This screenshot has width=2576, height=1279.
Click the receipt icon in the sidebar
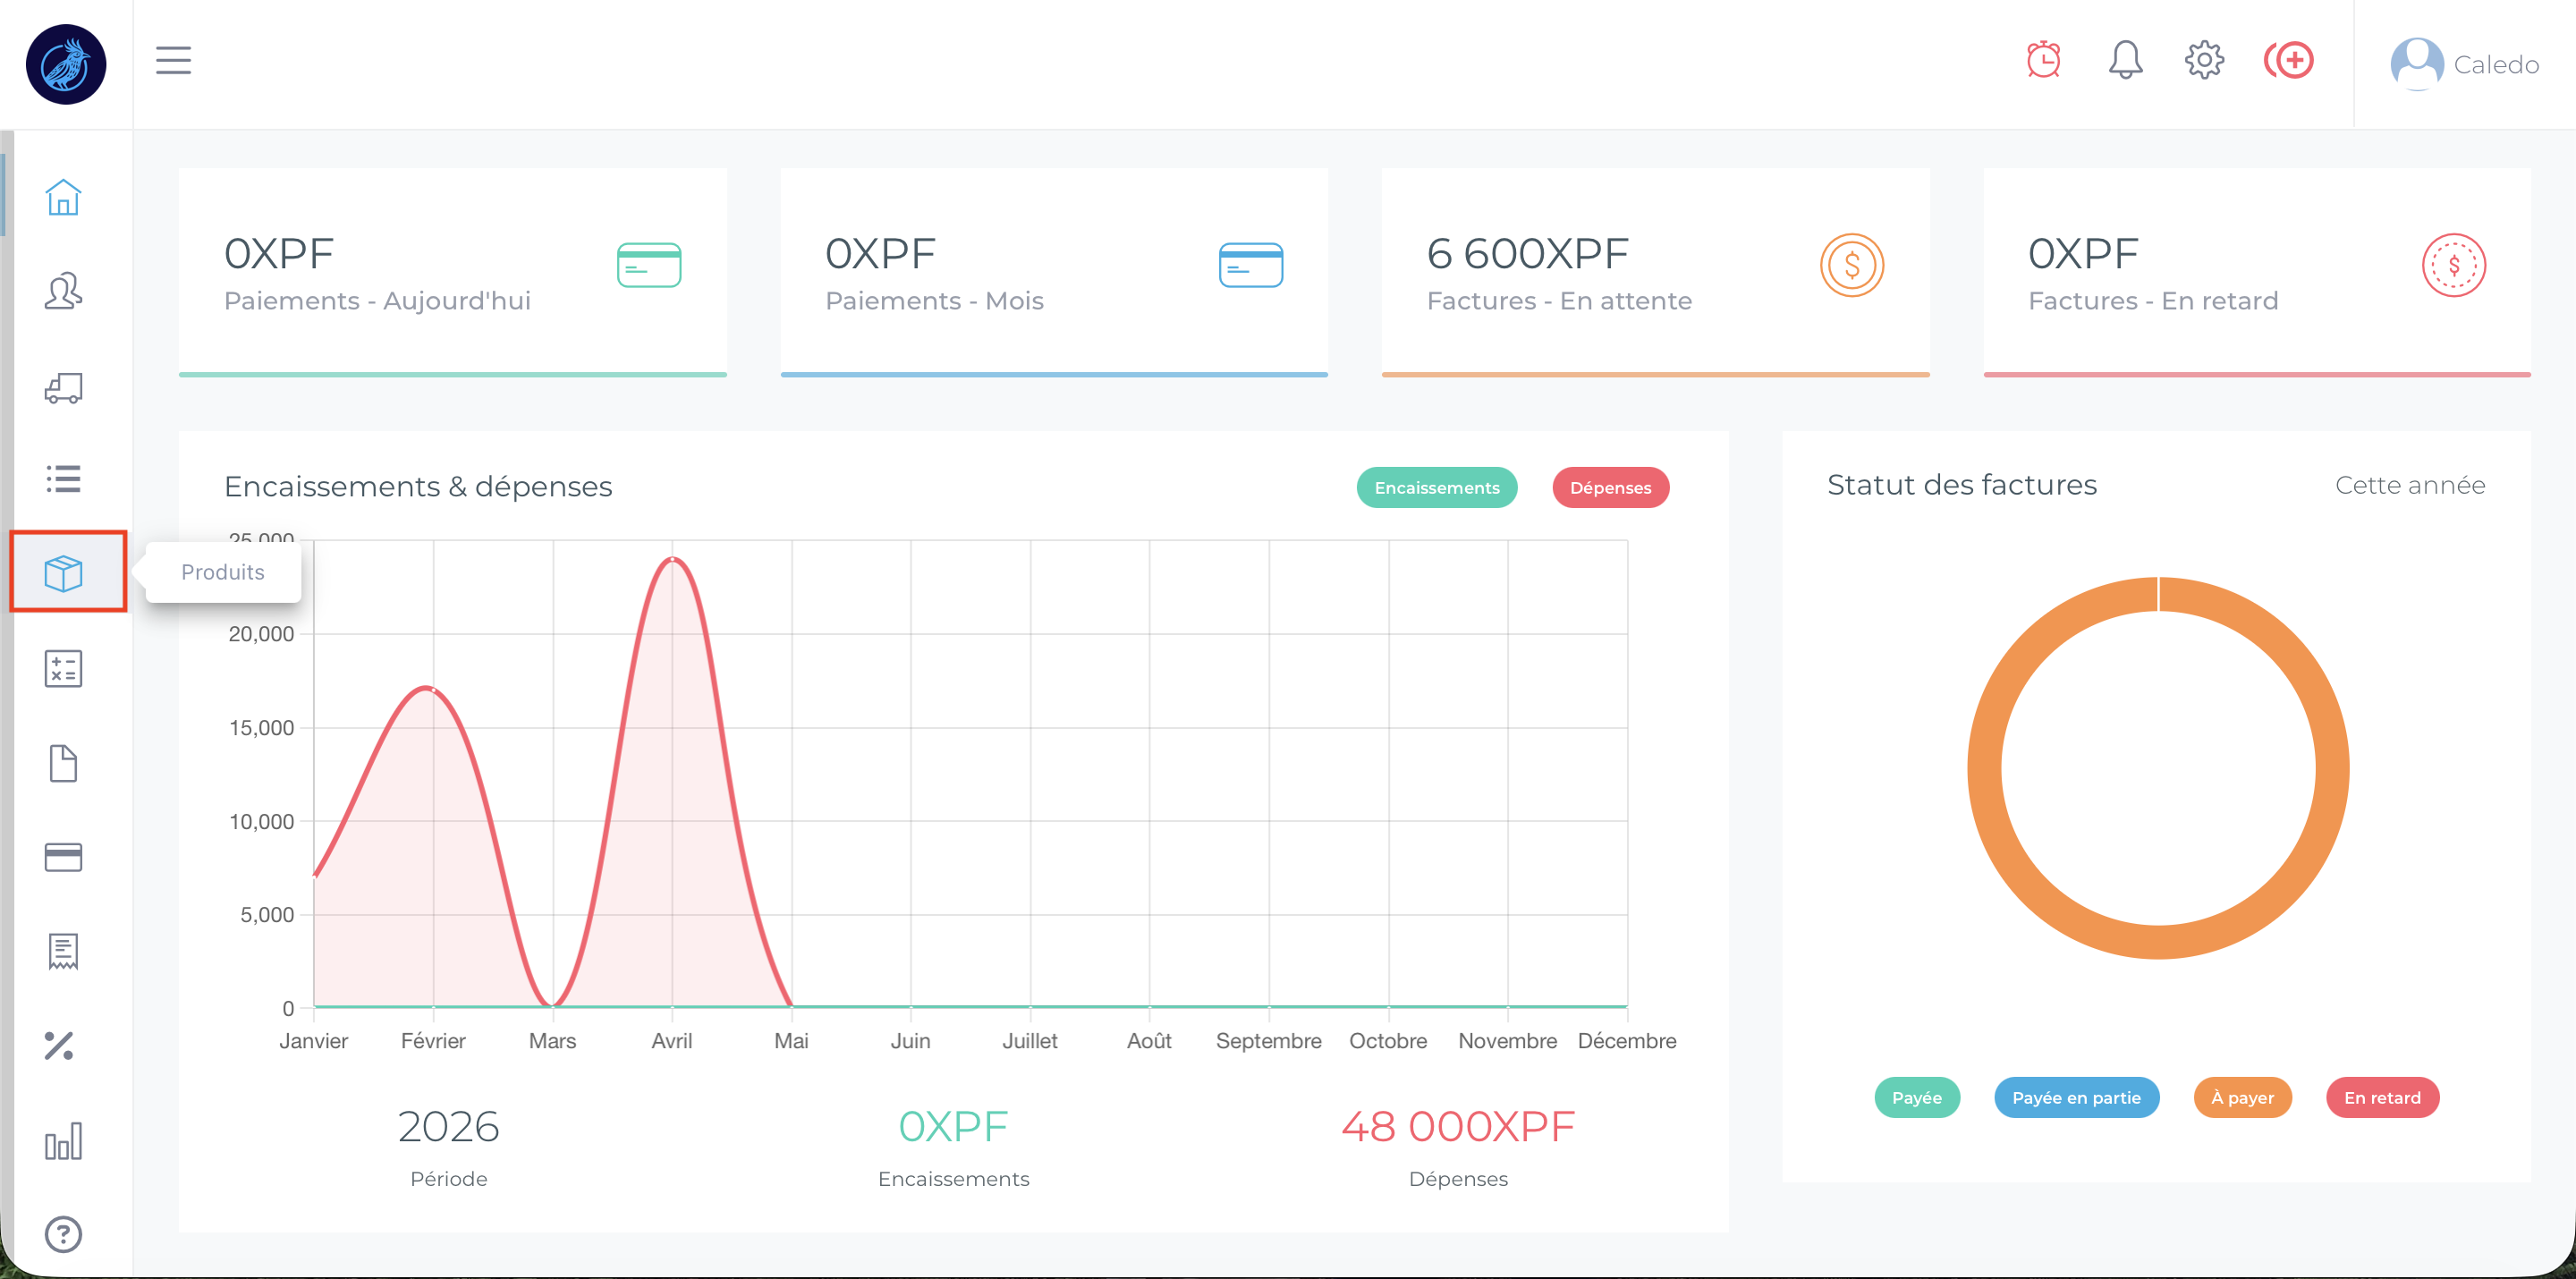point(63,951)
